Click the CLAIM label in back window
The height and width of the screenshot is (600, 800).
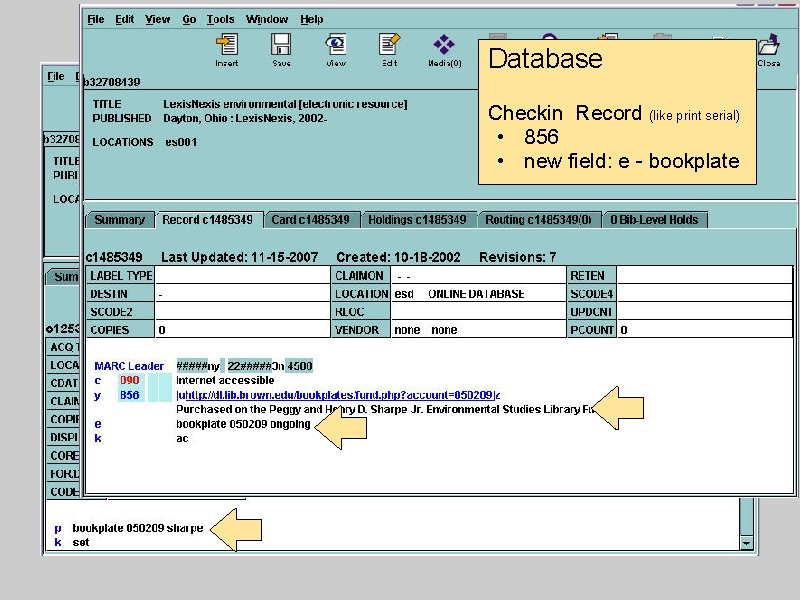click(64, 402)
